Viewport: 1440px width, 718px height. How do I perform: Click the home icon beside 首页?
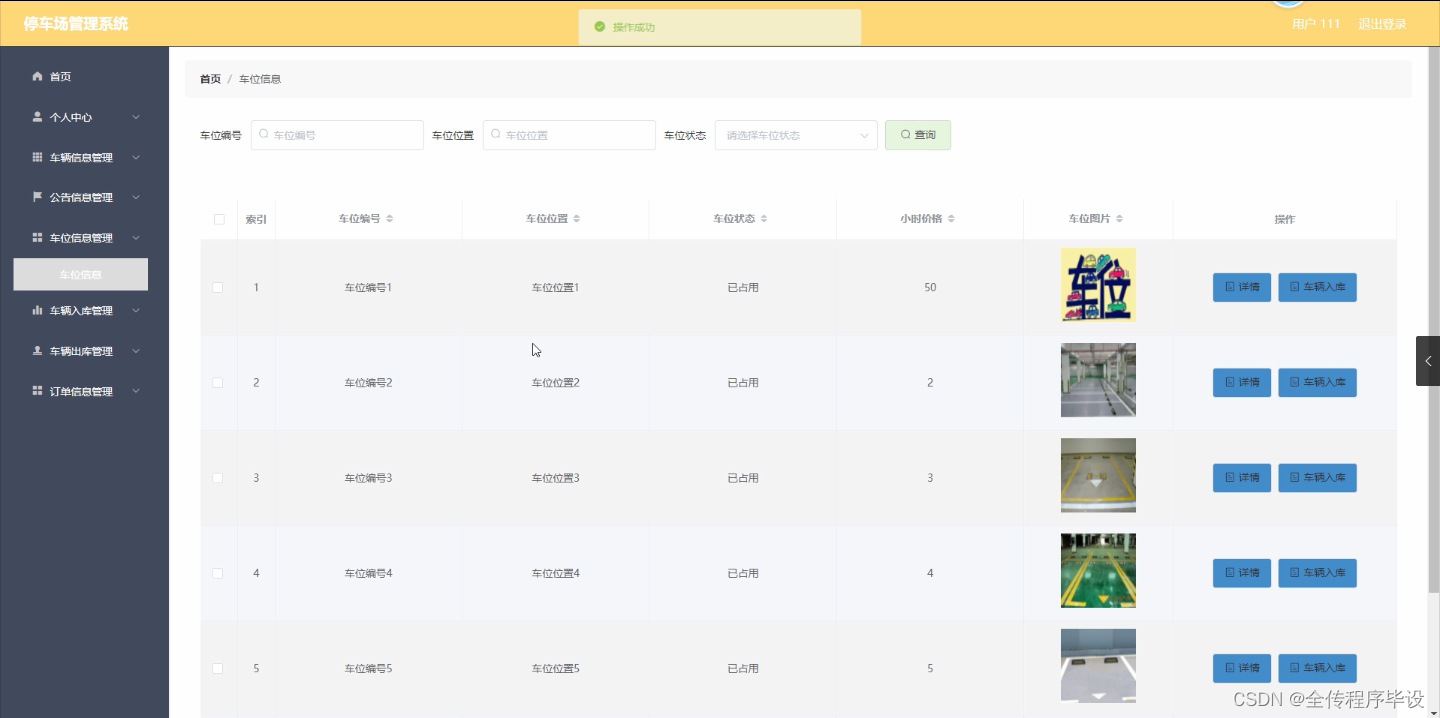click(38, 76)
